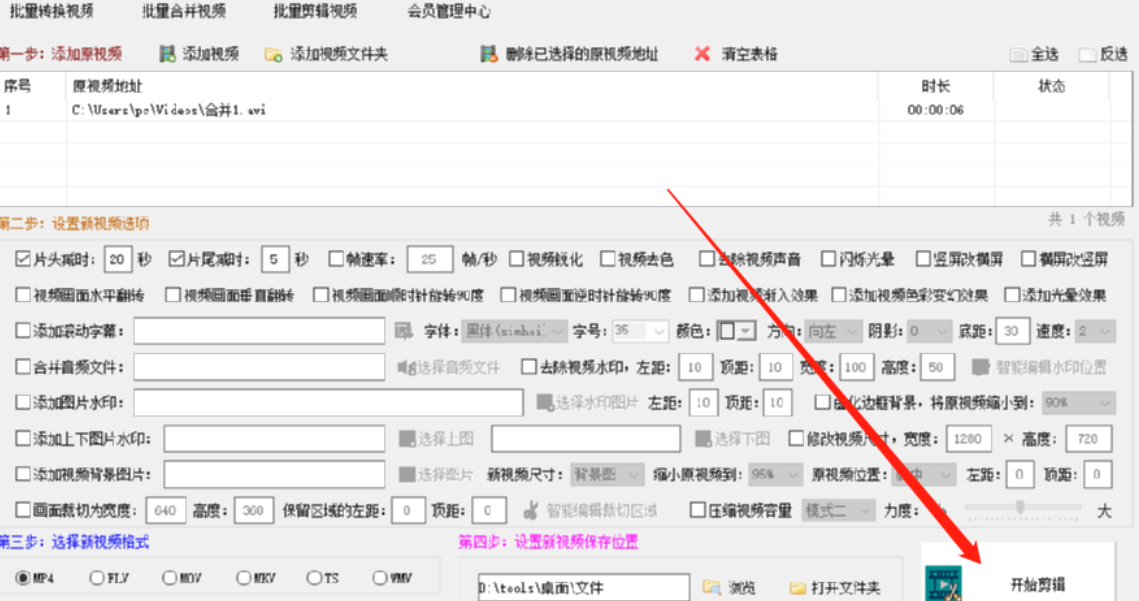Open the 方向 direction dropdown
Image resolution: width=1139 pixels, height=601 pixels.
[x=833, y=331]
